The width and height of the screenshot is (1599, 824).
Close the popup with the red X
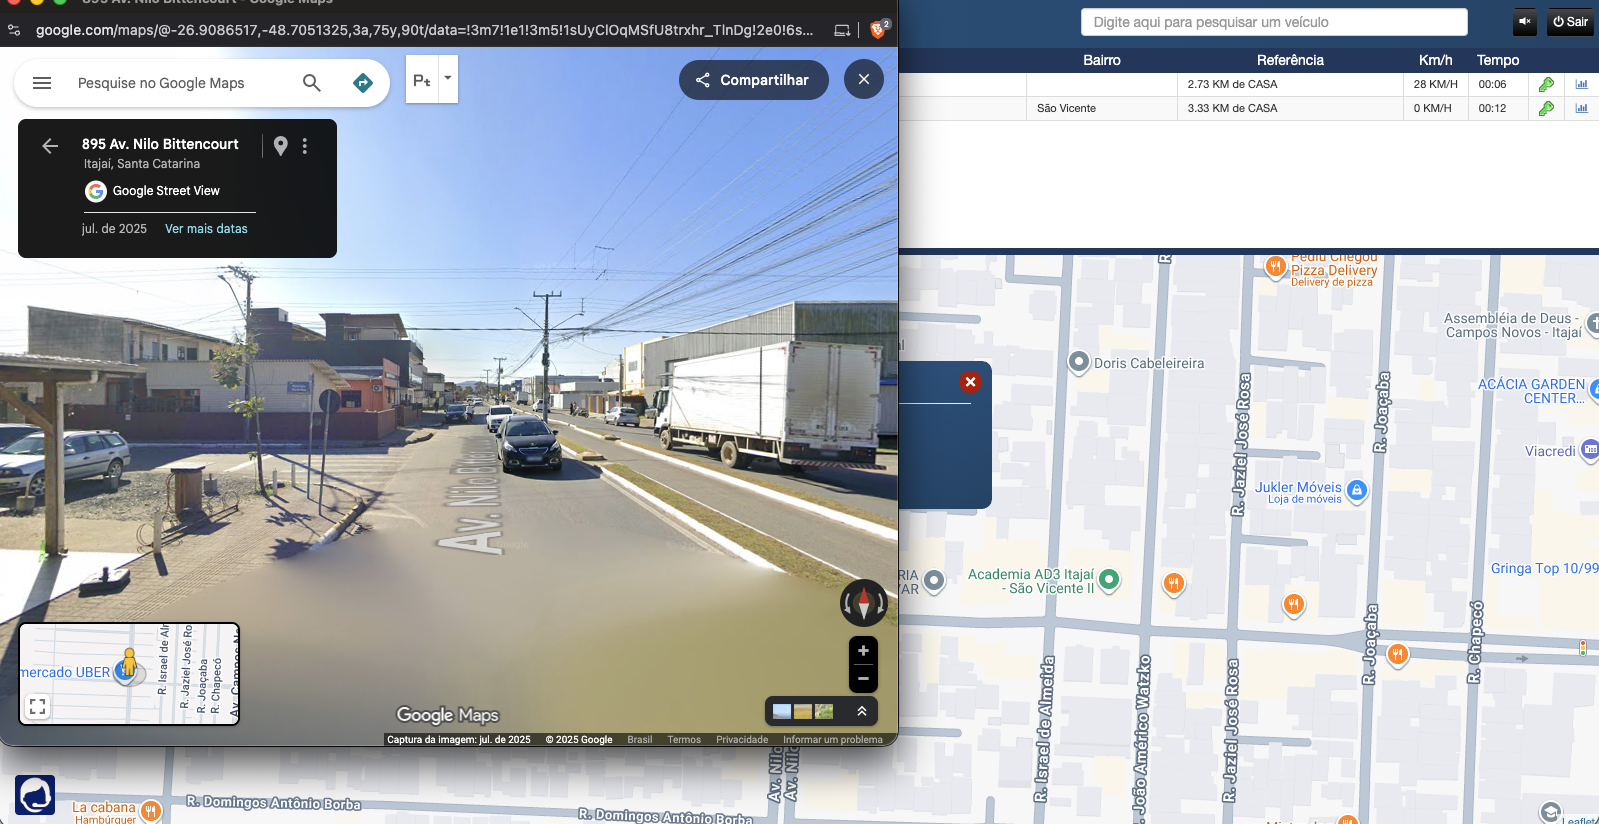[x=970, y=382]
